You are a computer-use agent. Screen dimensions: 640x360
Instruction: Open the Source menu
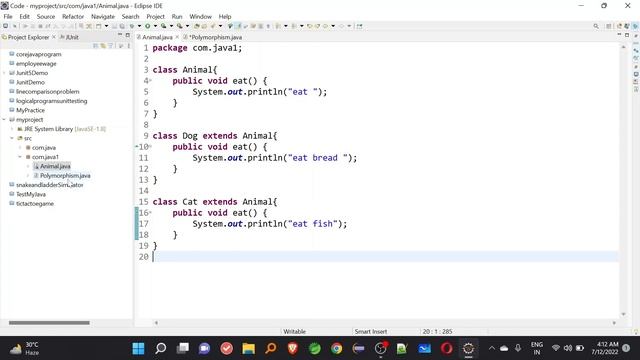click(46, 16)
